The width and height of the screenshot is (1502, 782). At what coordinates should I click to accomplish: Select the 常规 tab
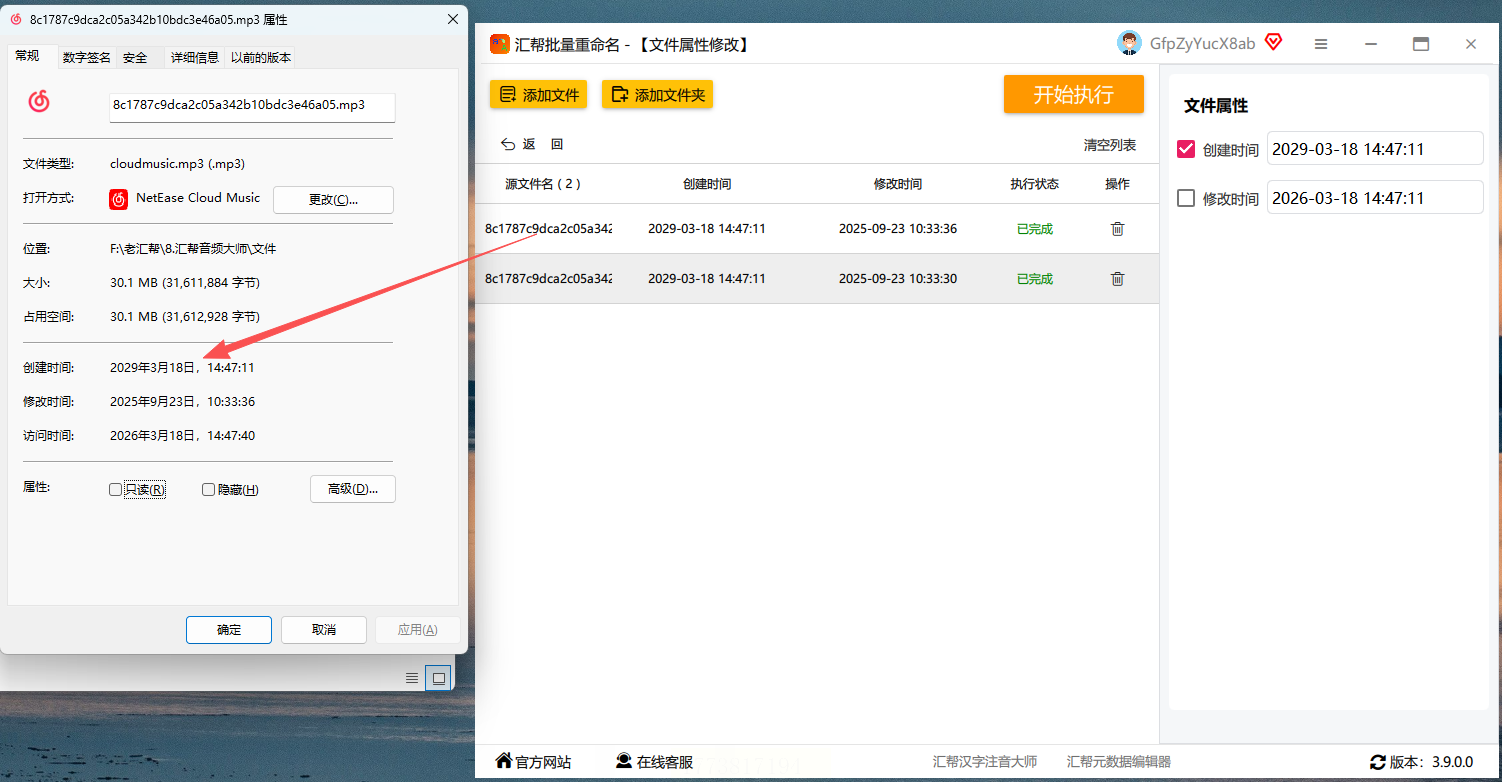(27, 56)
